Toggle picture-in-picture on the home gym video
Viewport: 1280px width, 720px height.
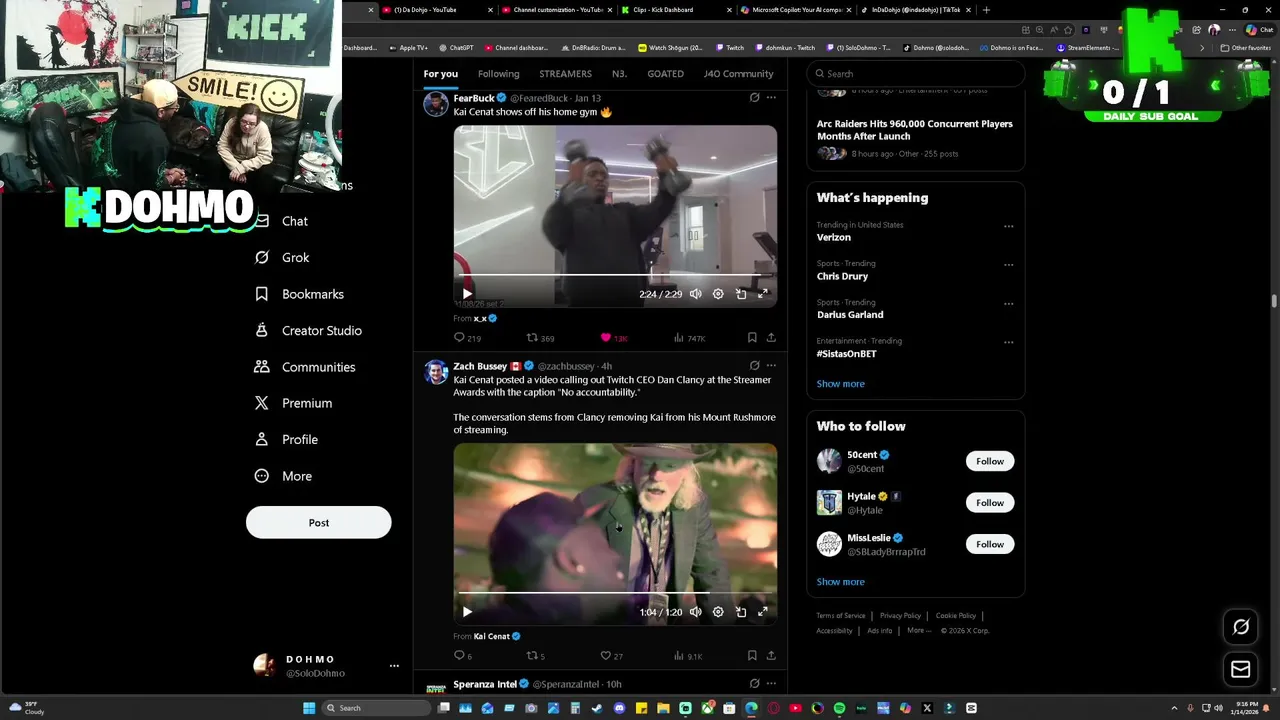(741, 294)
